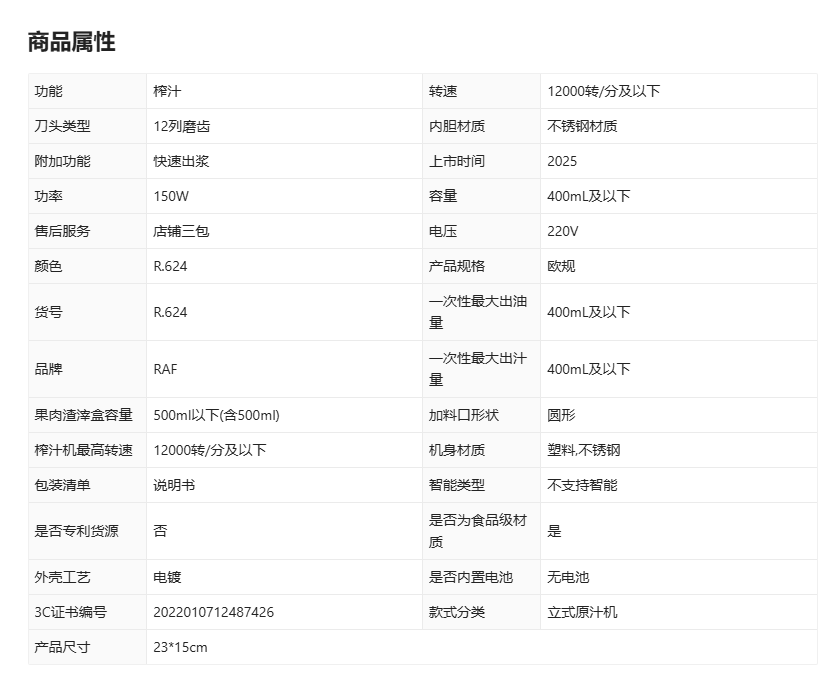Click the 售后服务 value 店铺三包
This screenshot has height=687, width=837.
[x=181, y=231]
